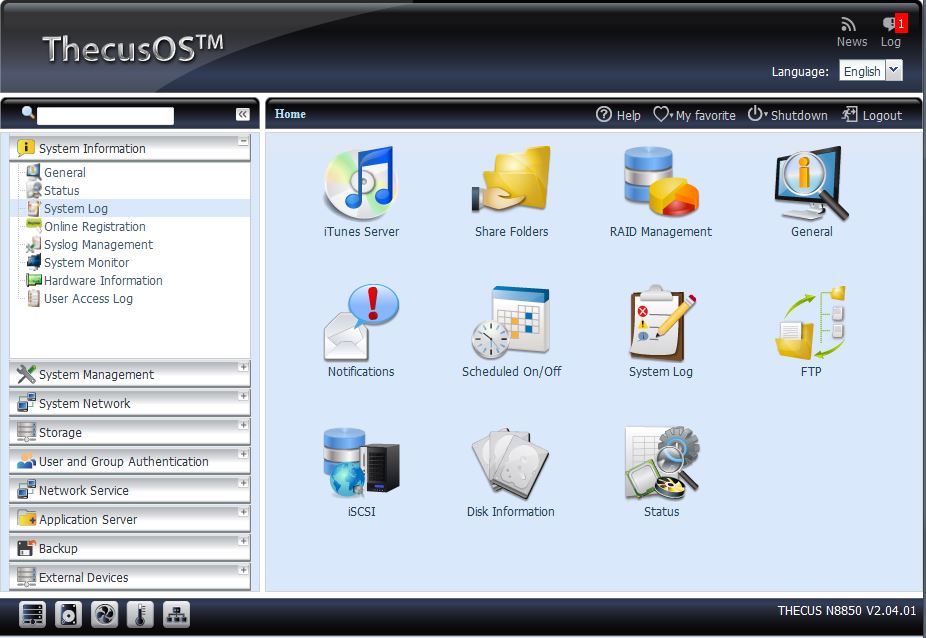Open the Disk Information icon
Screen dimensions: 926x638
coord(511,463)
